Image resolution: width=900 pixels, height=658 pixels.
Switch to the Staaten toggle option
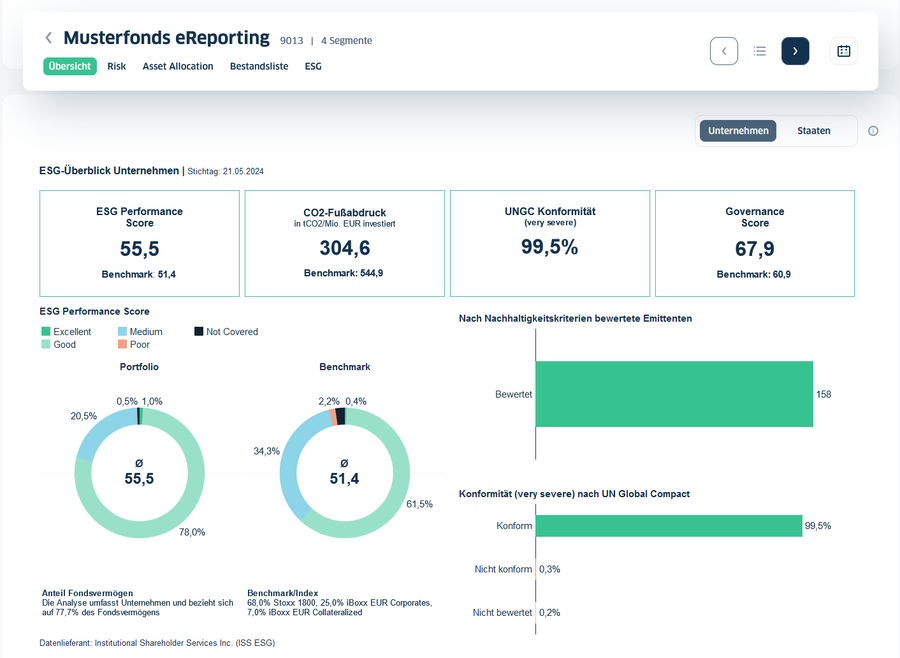pyautogui.click(x=814, y=131)
